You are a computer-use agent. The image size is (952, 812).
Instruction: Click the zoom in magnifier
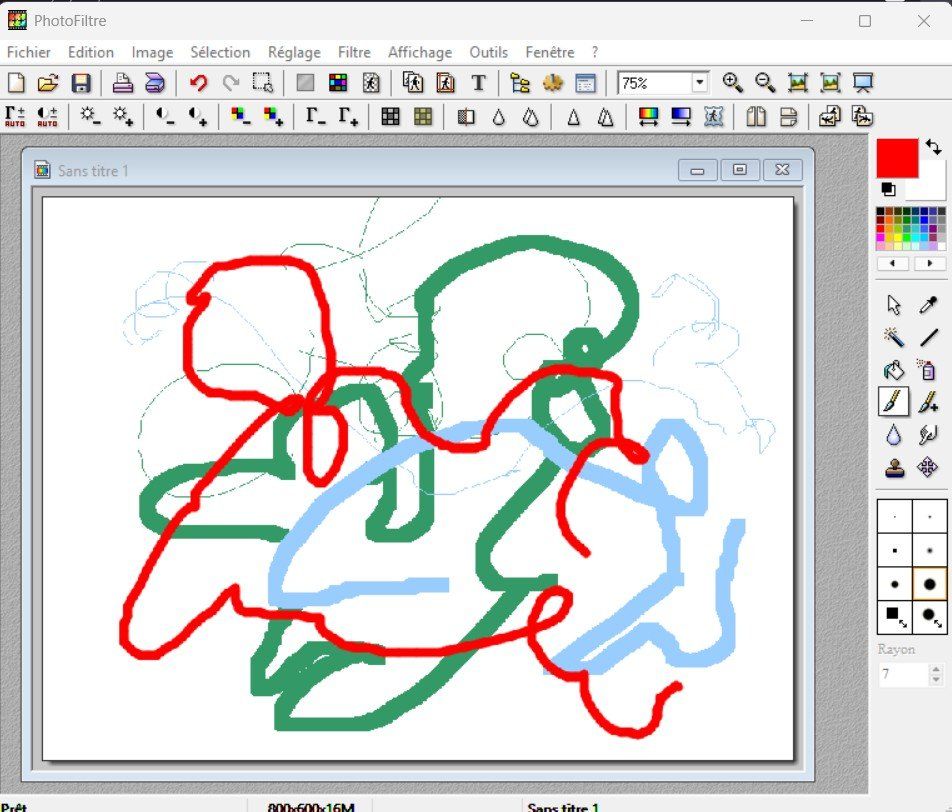point(733,83)
